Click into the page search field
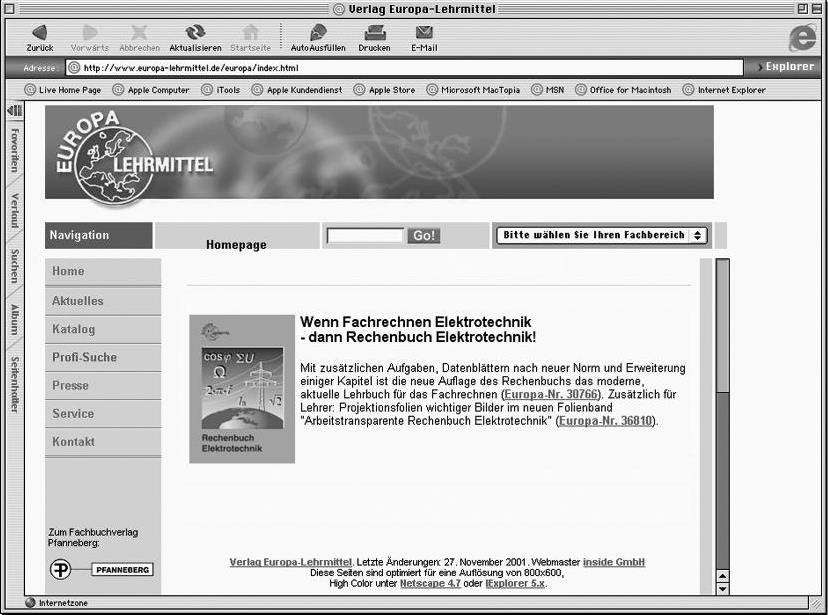 (365, 235)
